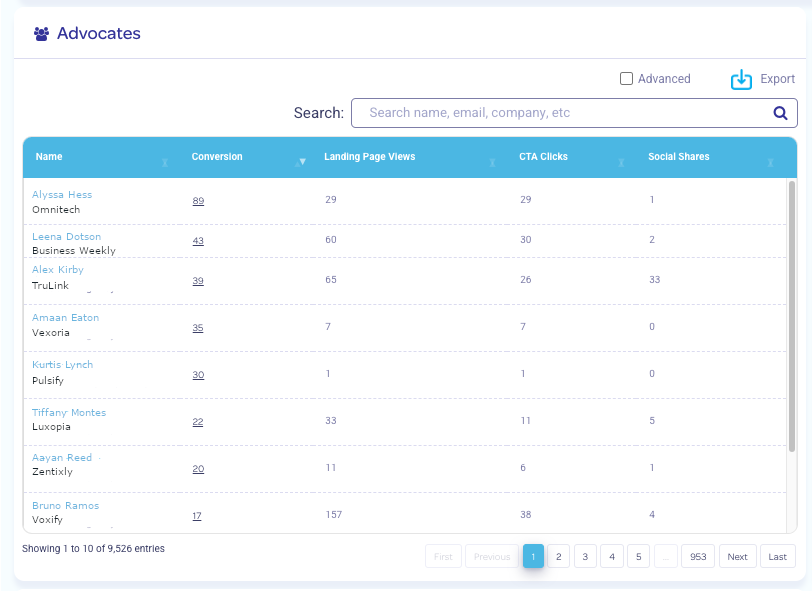Focus the advocate search input field
Image resolution: width=812 pixels, height=592 pixels.
click(560, 113)
